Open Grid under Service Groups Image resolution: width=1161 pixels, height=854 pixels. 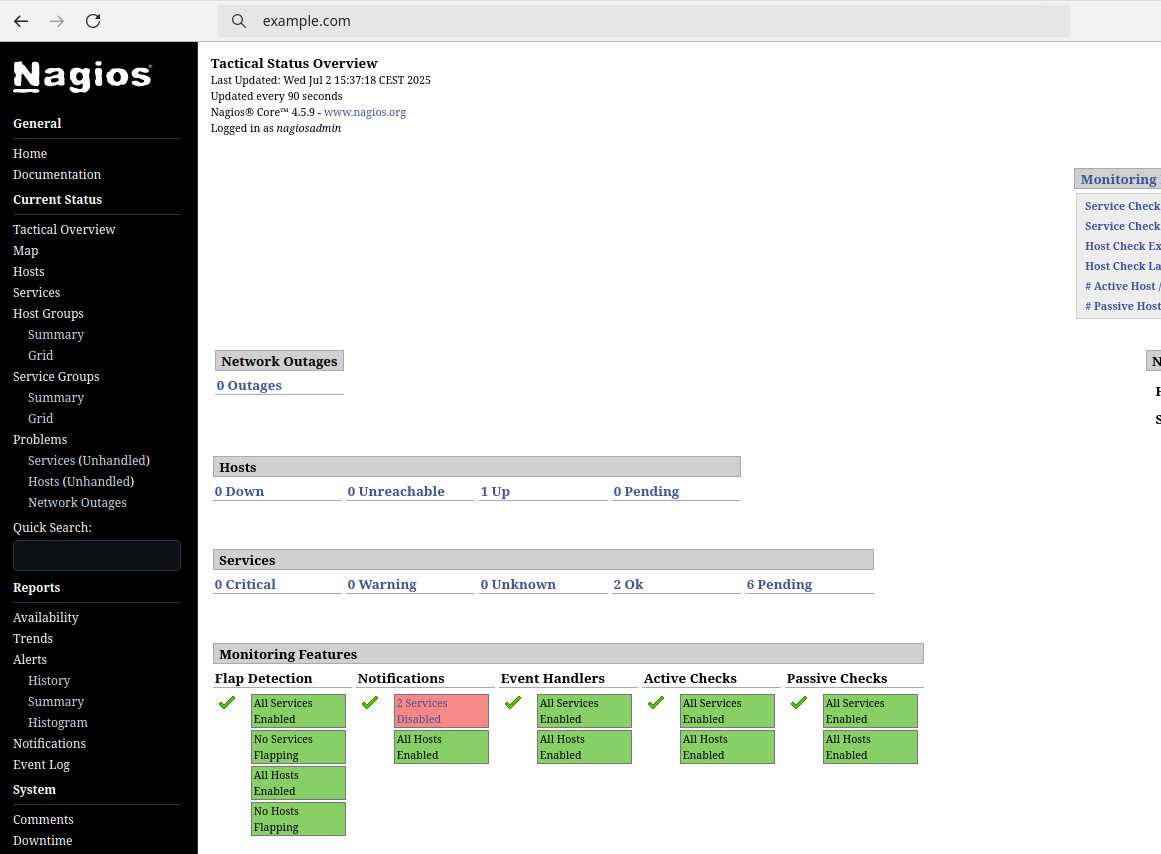(x=40, y=418)
